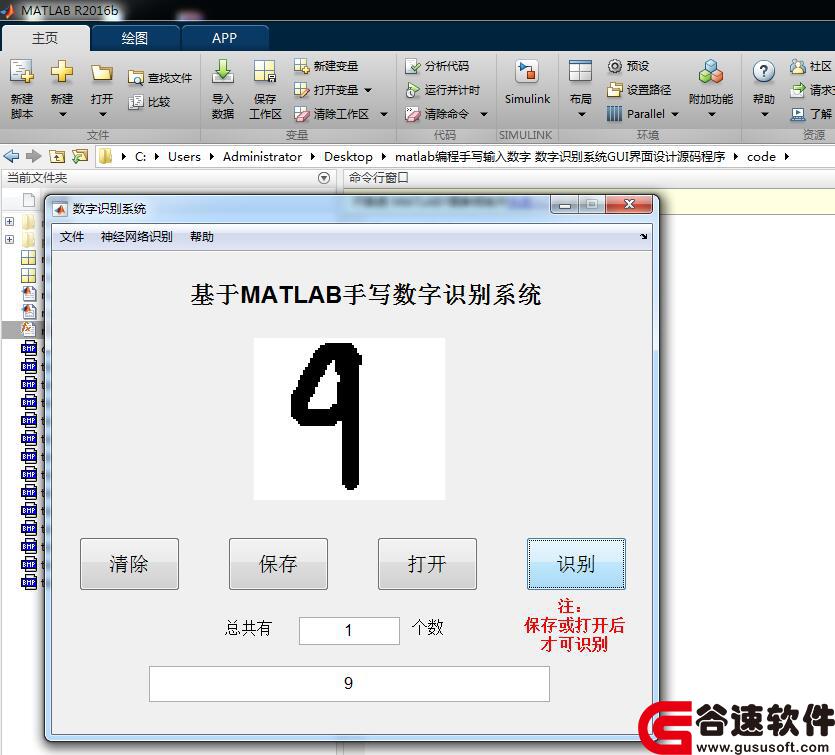Click the total count field showing 1

[349, 631]
